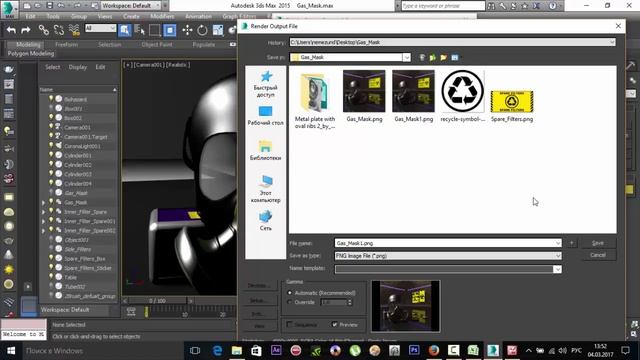This screenshot has height=360, width=640.
Task: Open Time Configuration key mode icon at timeline
Action: coord(131,312)
